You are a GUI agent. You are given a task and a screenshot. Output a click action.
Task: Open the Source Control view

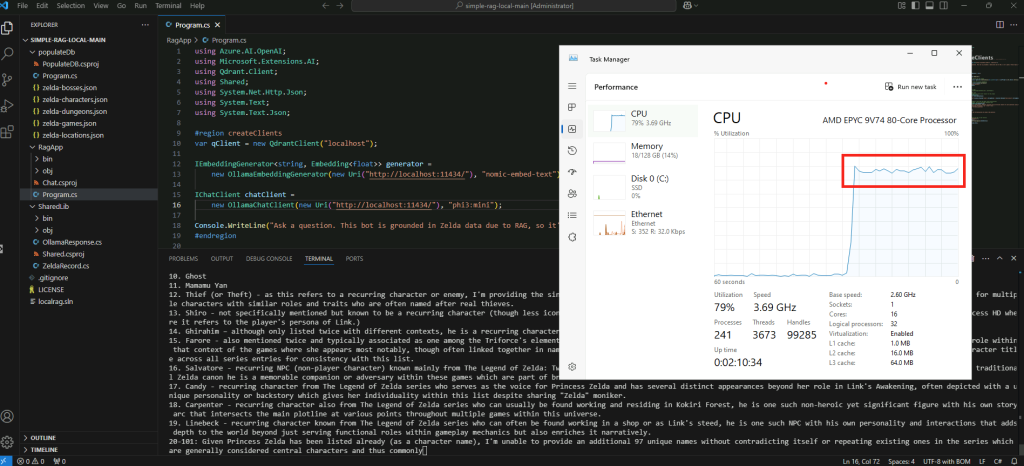point(7,80)
